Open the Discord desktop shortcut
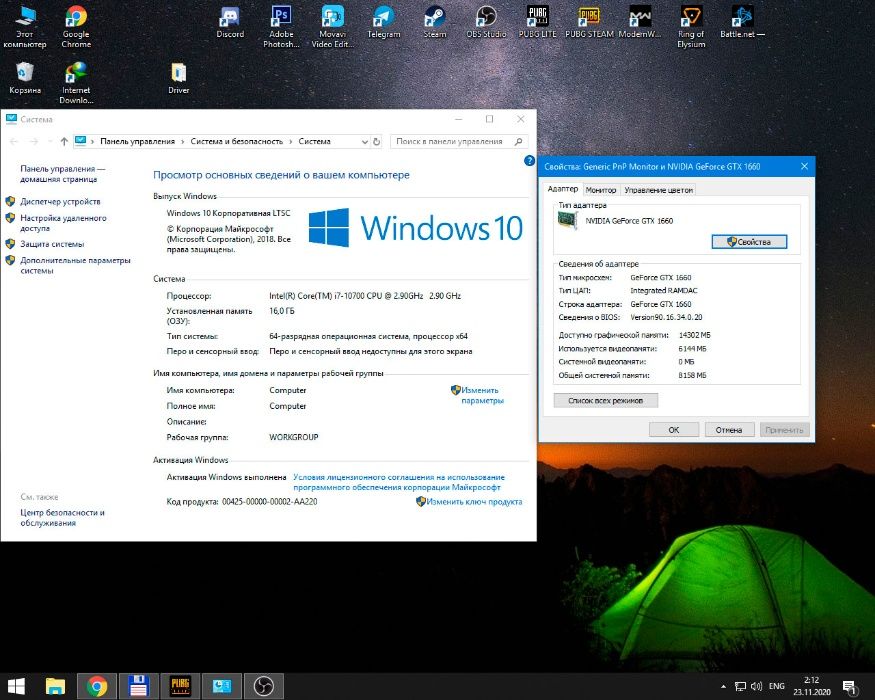The height and width of the screenshot is (700, 875). click(x=230, y=22)
